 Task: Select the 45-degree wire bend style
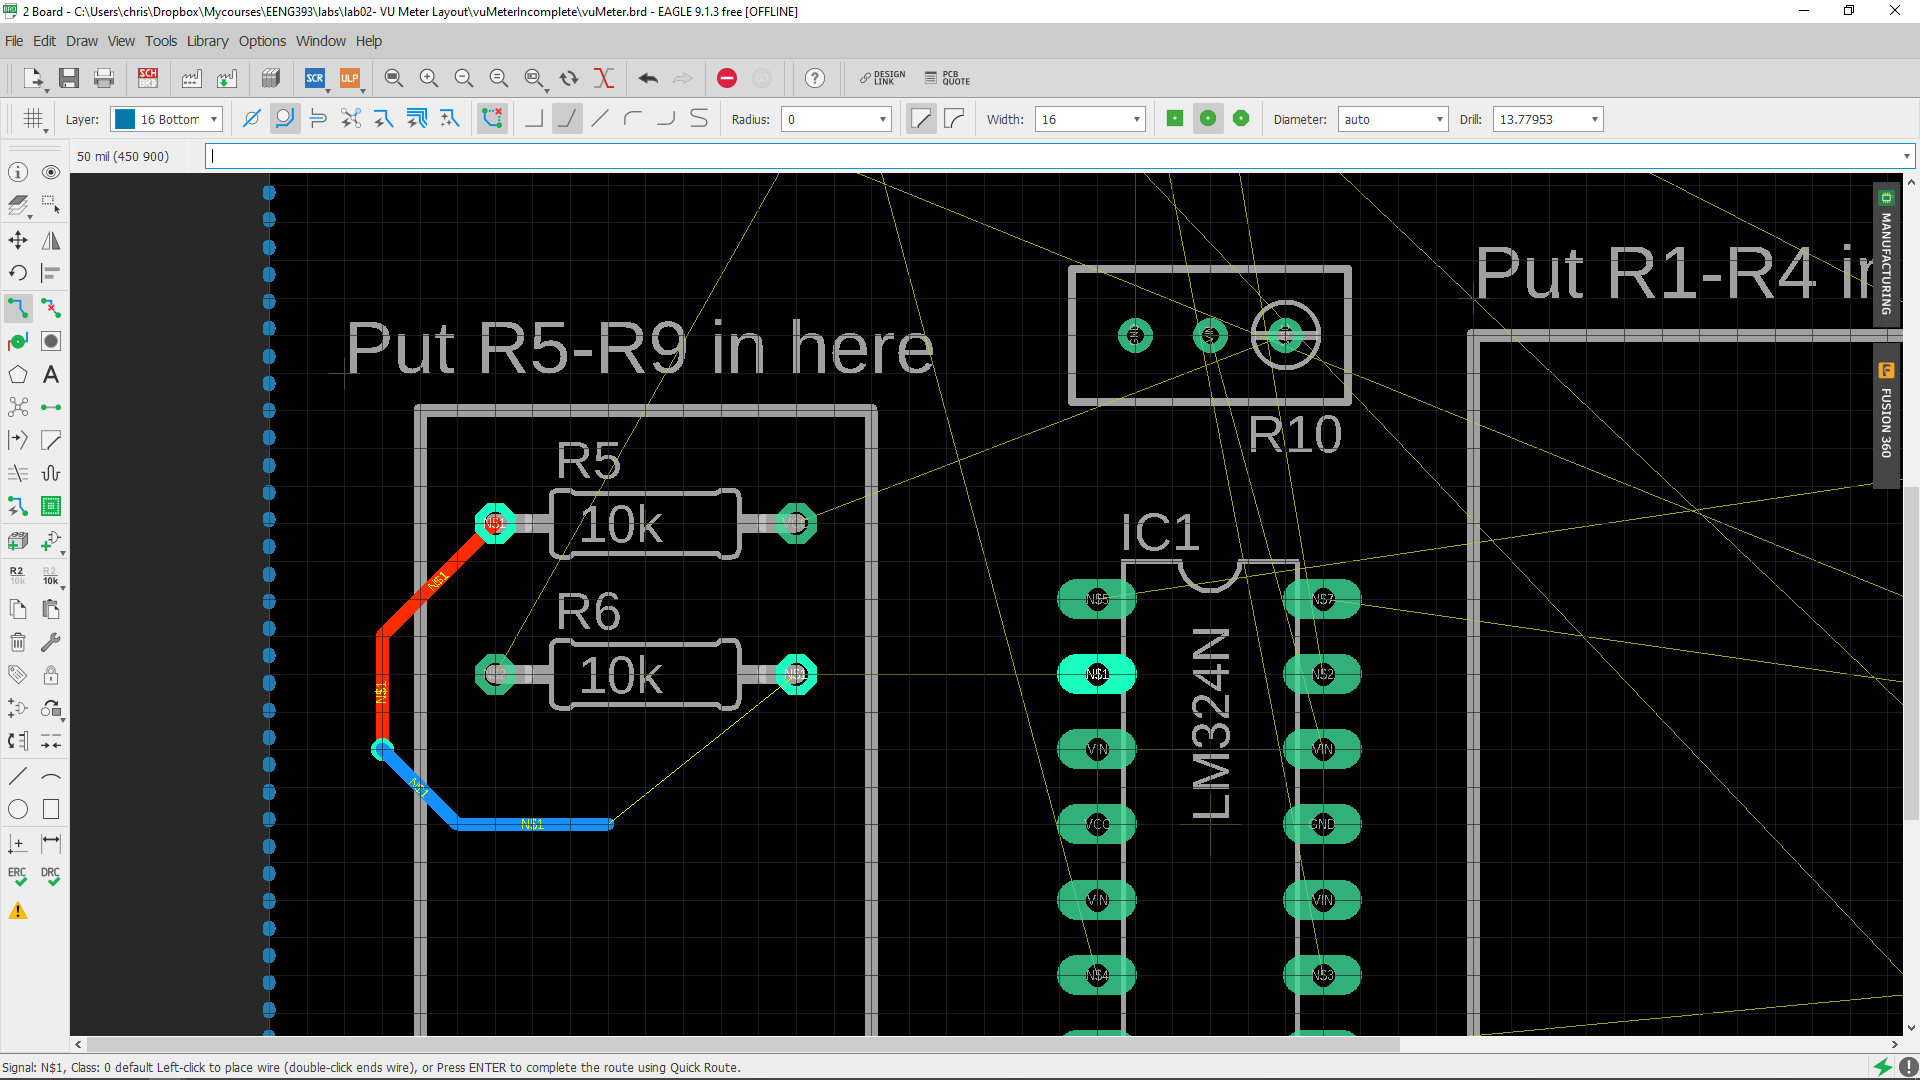pos(567,119)
